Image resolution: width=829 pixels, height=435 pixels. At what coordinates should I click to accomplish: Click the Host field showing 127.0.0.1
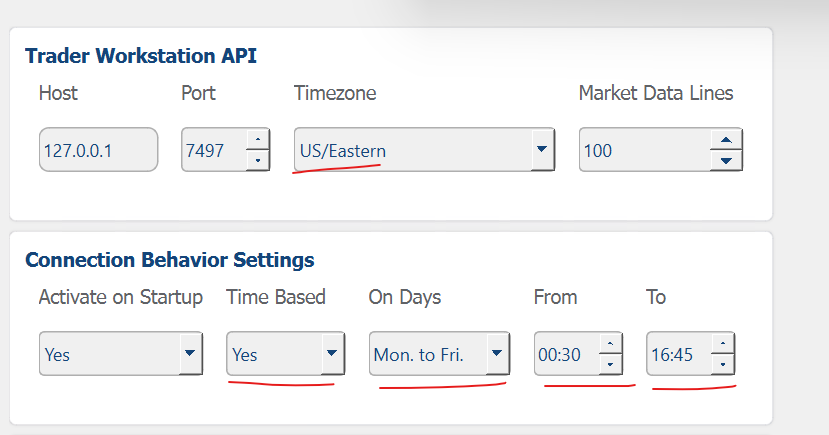click(x=98, y=150)
